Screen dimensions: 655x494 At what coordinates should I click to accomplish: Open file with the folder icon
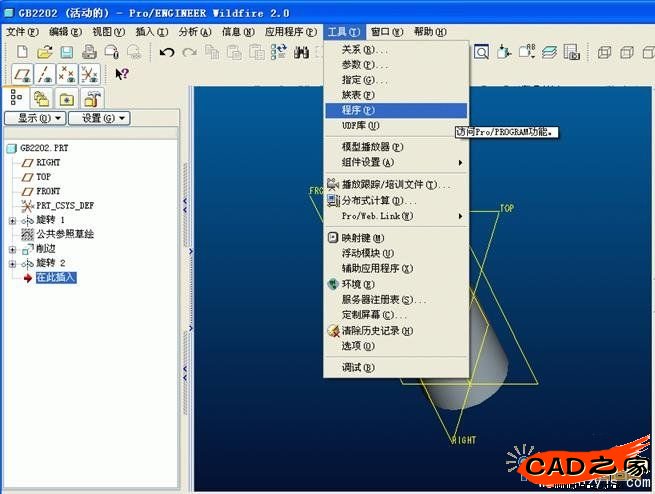44,52
